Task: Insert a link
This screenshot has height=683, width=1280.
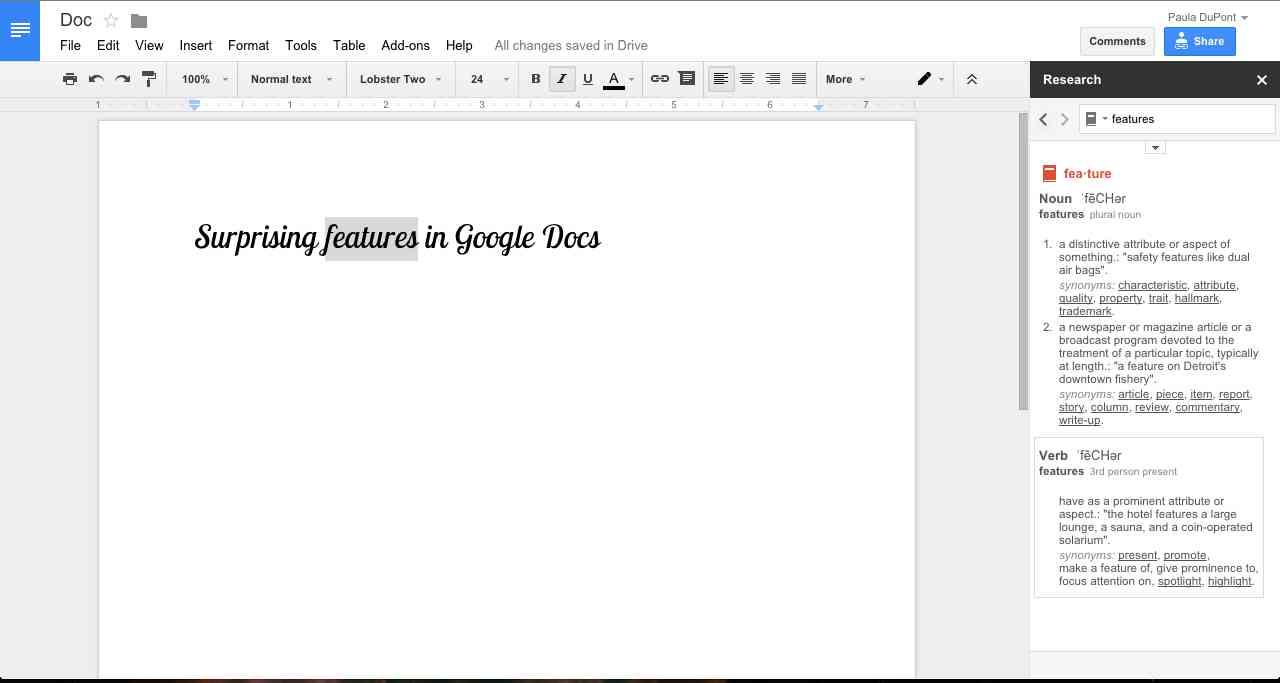Action: pyautogui.click(x=658, y=79)
